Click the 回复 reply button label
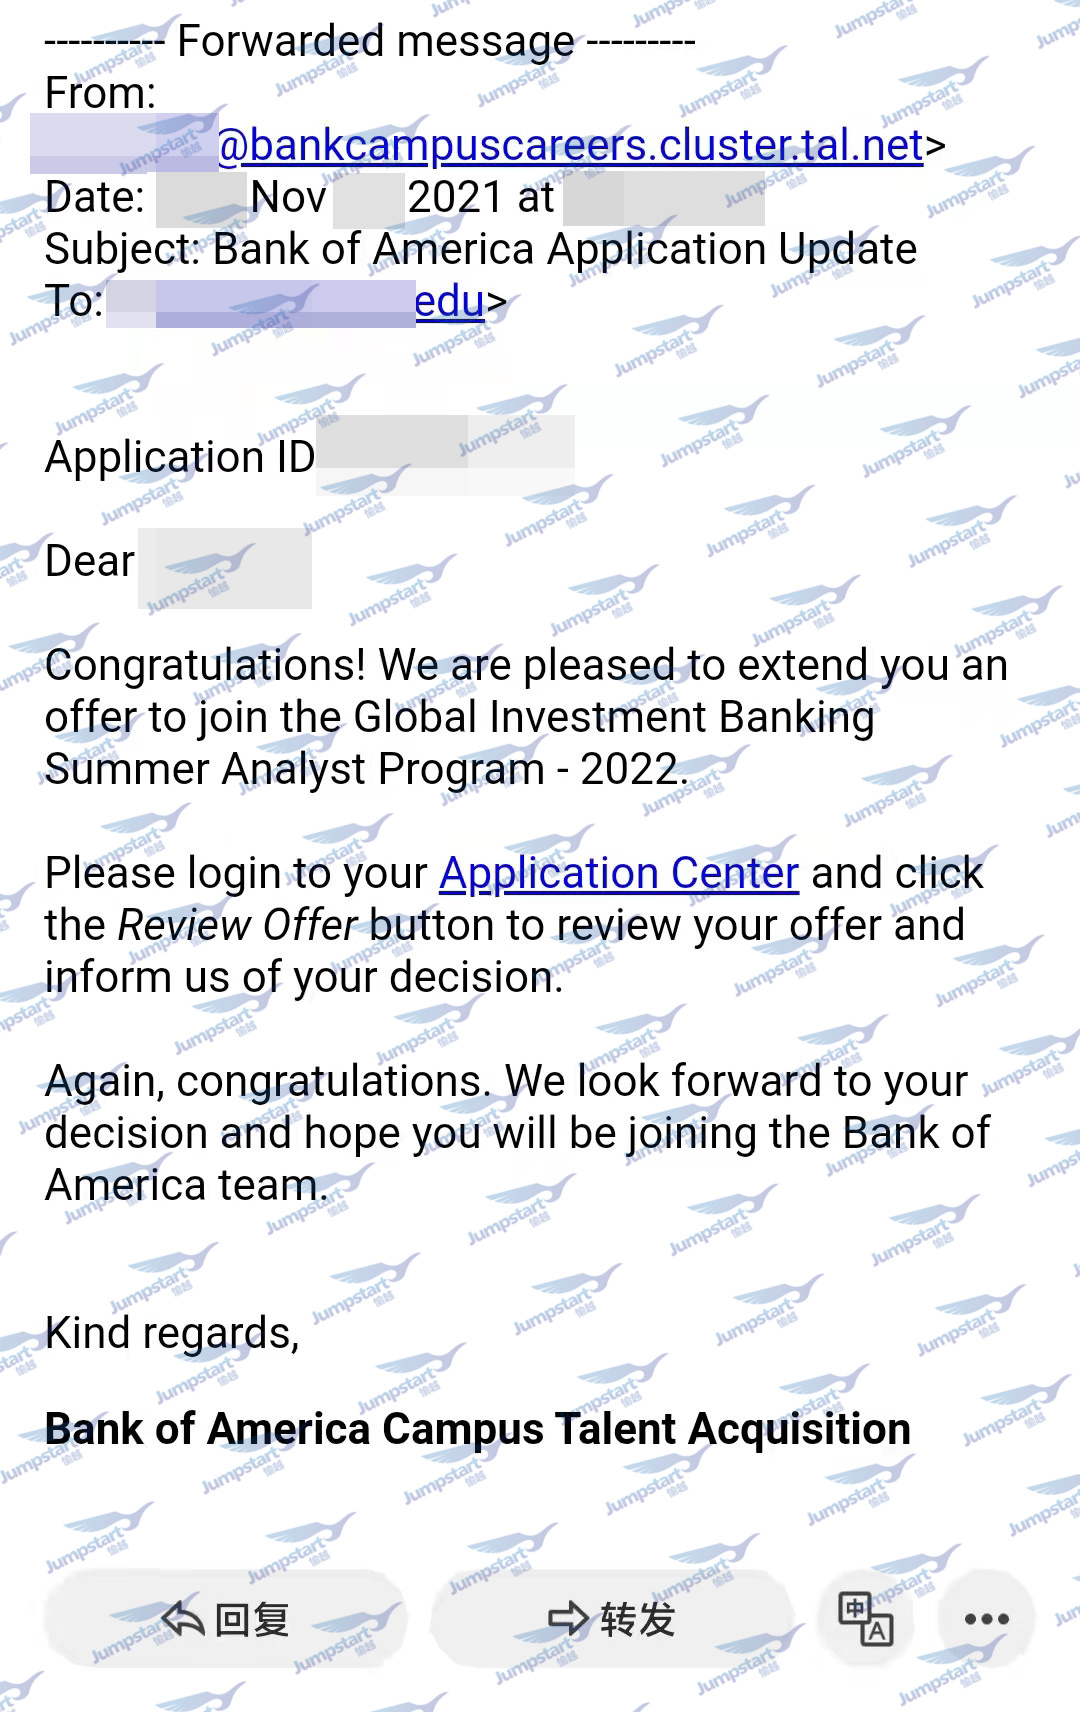1080x1712 pixels. tap(253, 1619)
